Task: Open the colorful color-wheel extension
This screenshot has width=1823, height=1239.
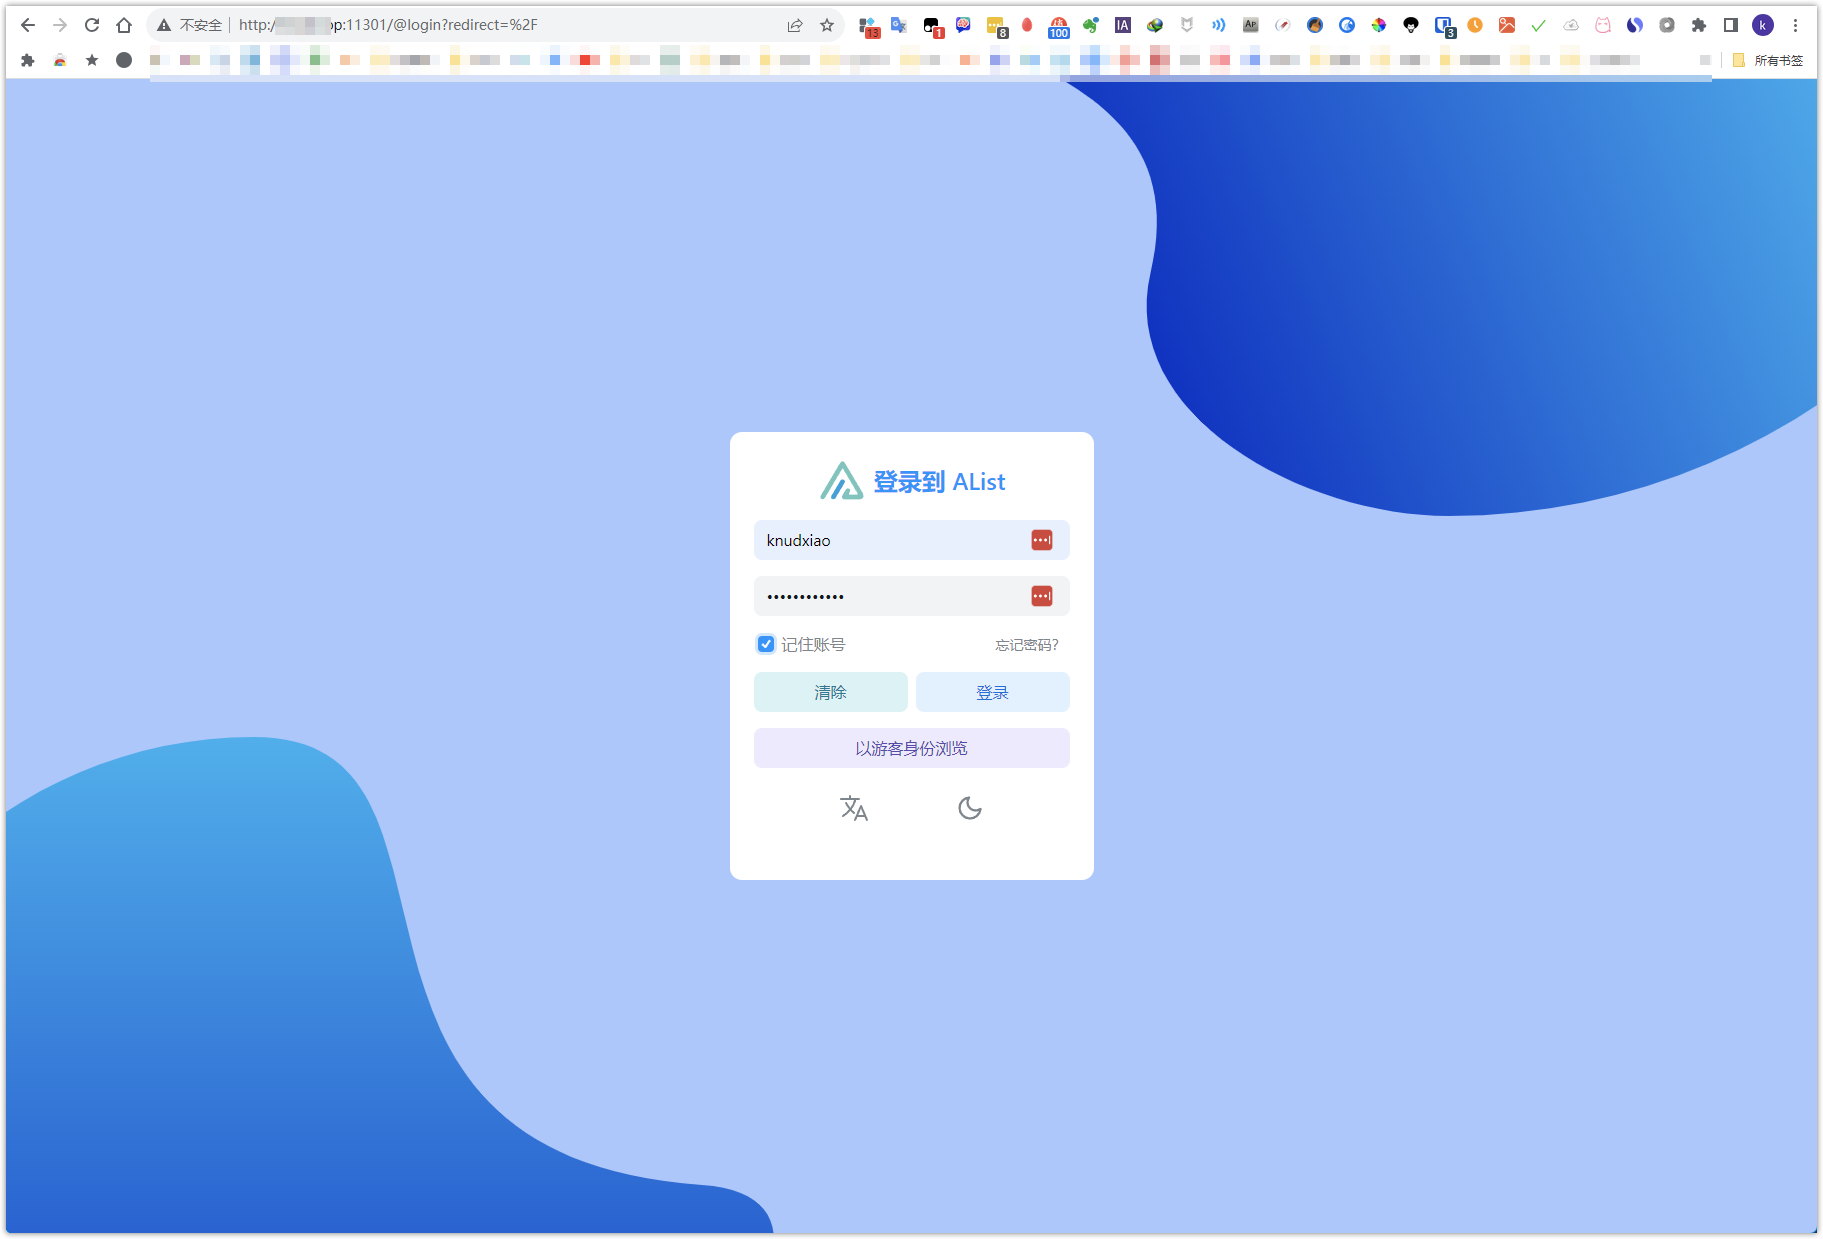Action: click(x=1379, y=25)
